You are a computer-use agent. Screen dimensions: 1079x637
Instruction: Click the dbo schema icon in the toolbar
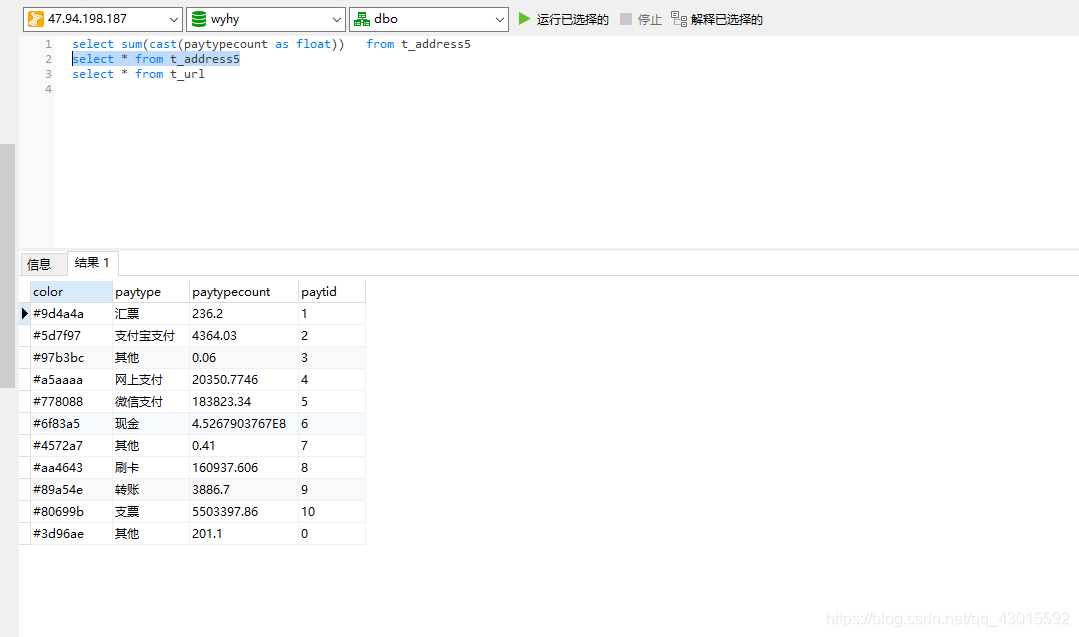point(360,18)
